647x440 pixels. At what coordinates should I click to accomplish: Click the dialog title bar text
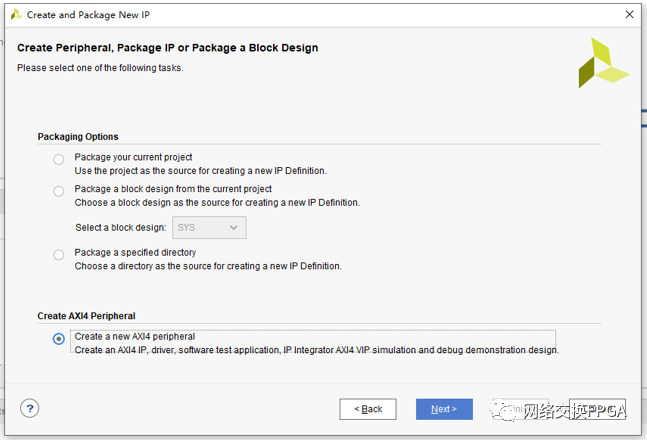[88, 15]
